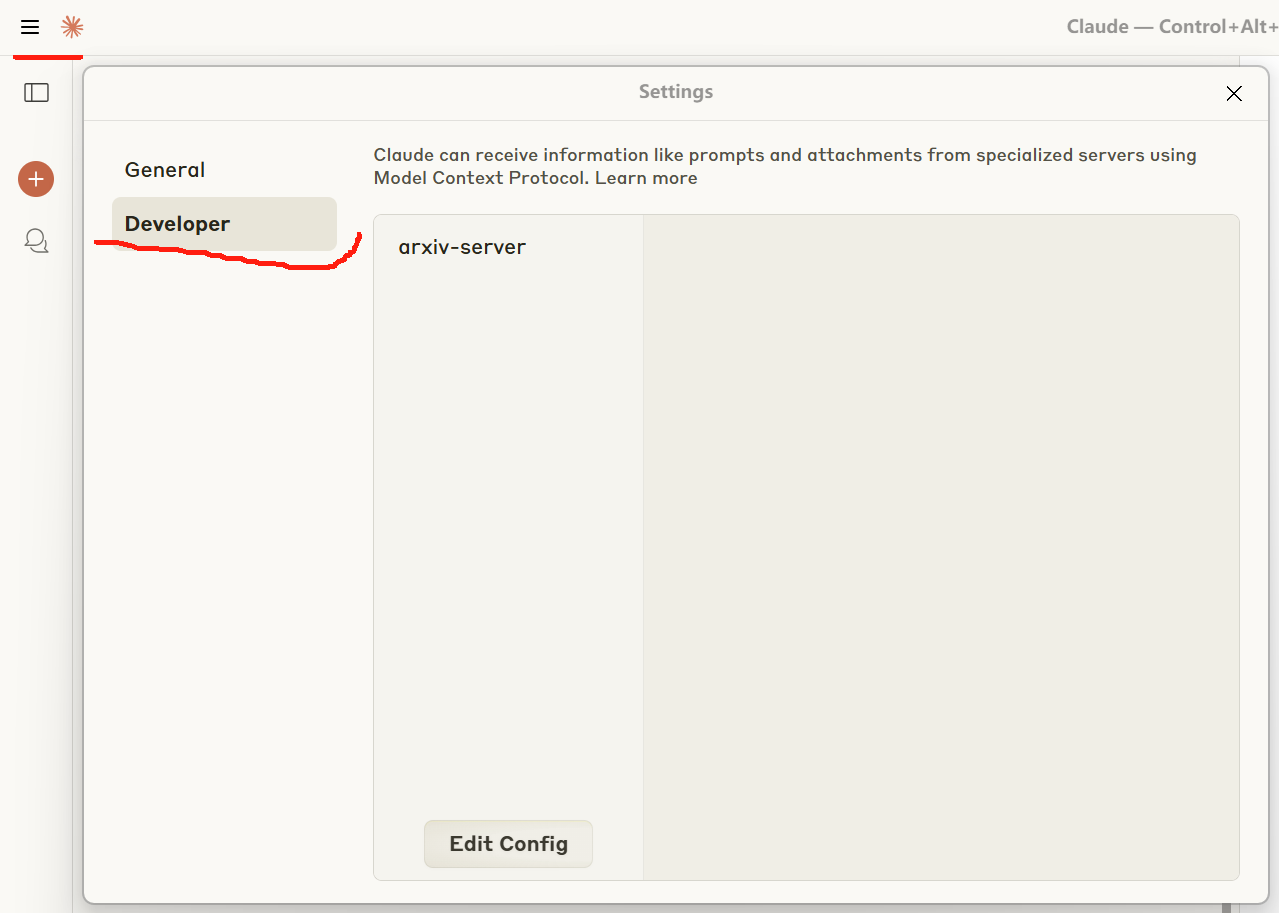Screen dimensions: 1279x913
Task: Click the Settings dialog title
Action: coord(676,92)
